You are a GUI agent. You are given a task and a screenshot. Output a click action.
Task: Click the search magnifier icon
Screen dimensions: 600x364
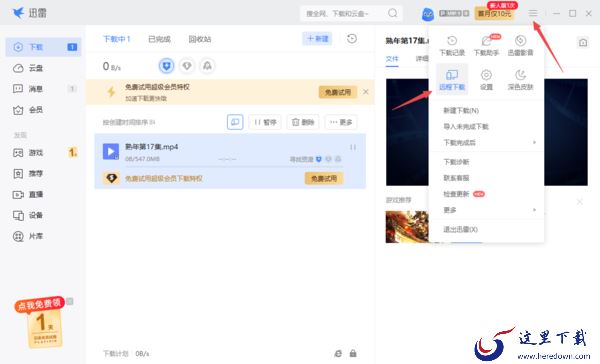tap(393, 13)
